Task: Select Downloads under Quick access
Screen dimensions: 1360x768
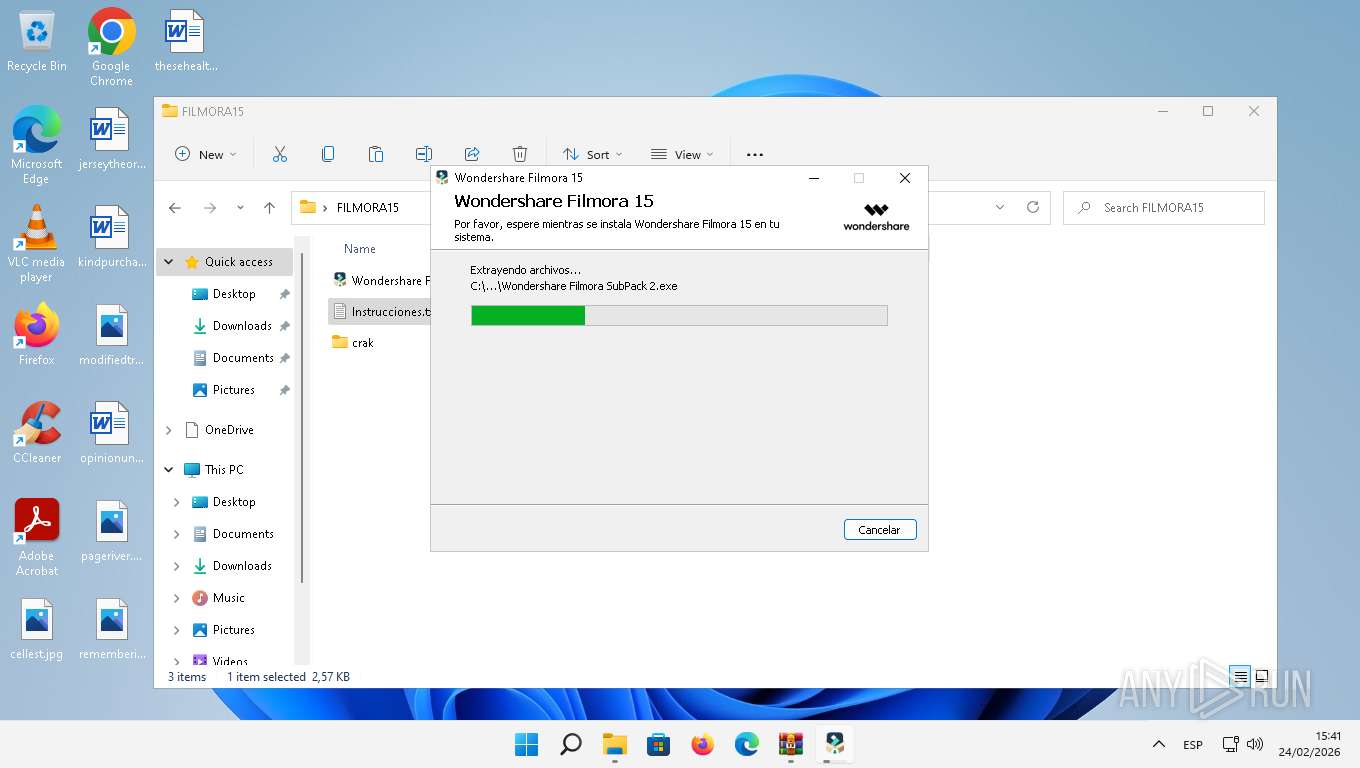Action: pyautogui.click(x=242, y=326)
